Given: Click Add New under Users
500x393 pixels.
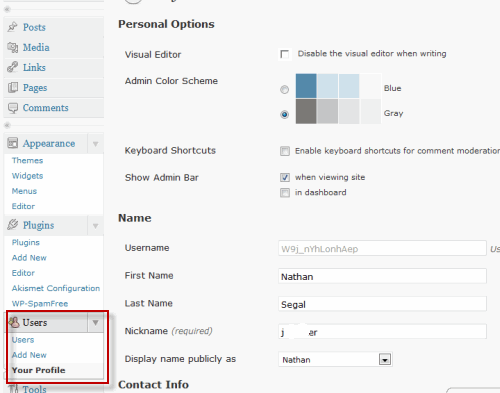Looking at the screenshot, I should click(x=29, y=355).
